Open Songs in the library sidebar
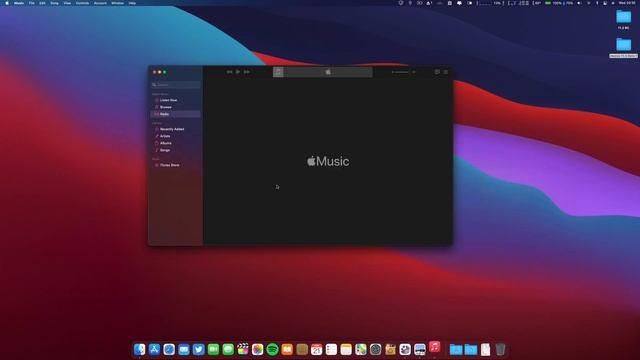The width and height of the screenshot is (640, 360). coord(176,150)
